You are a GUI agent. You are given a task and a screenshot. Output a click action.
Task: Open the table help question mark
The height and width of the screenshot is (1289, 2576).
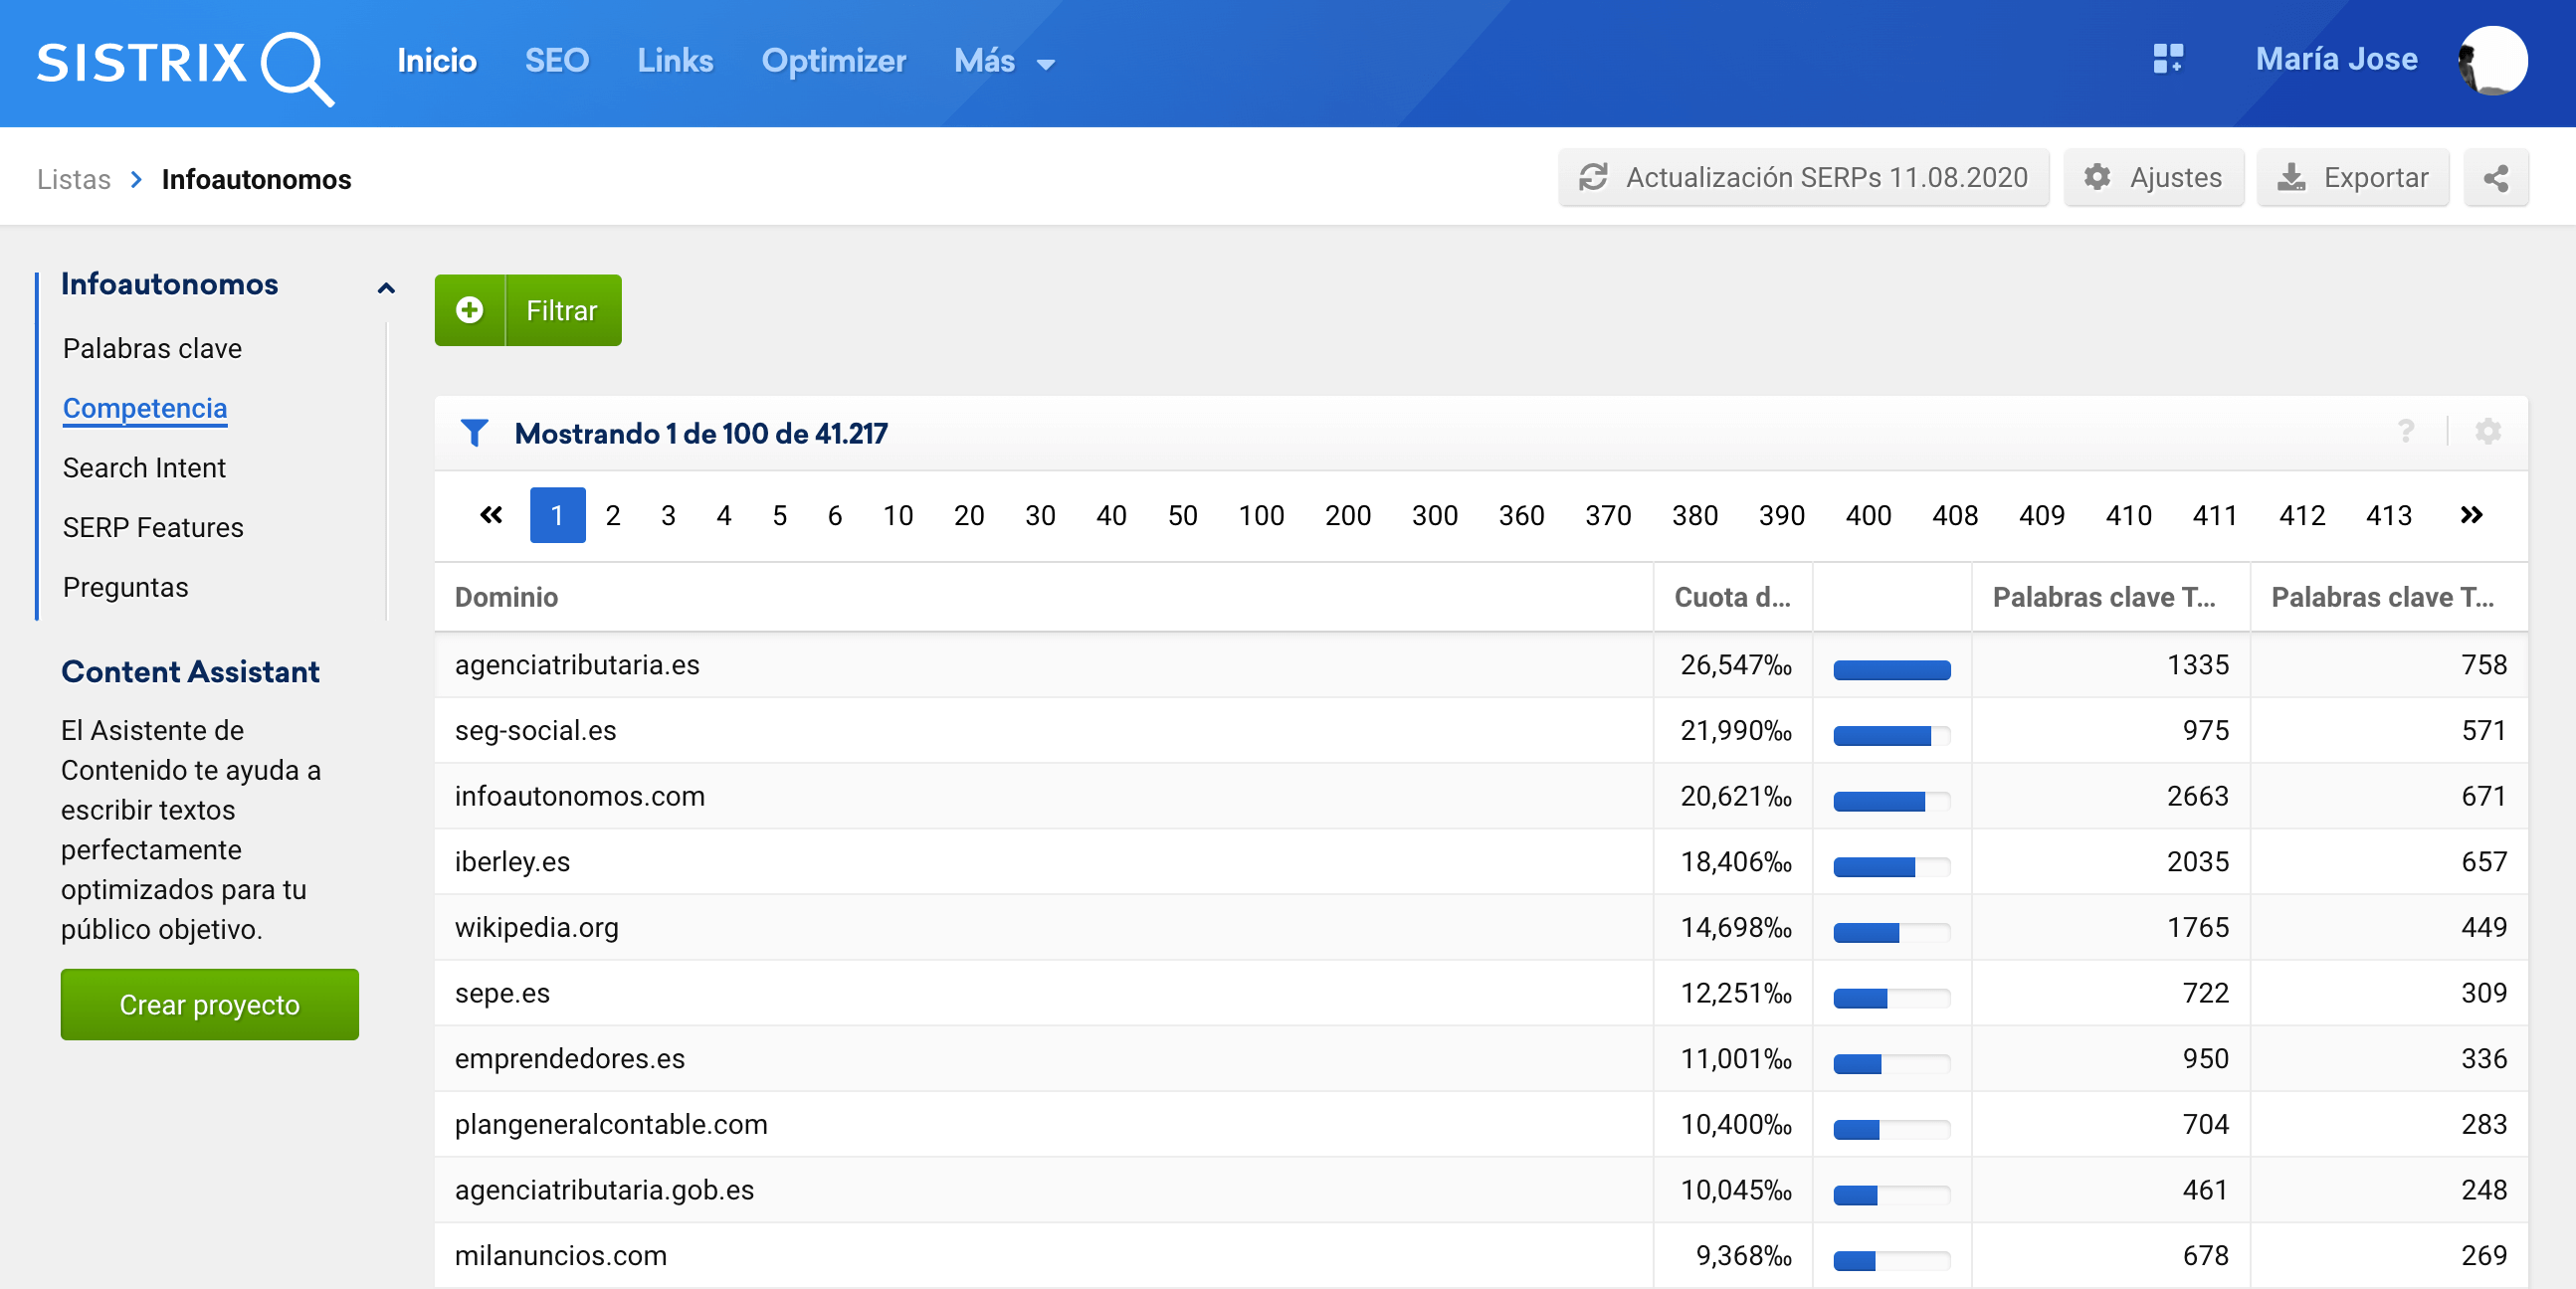tap(2405, 432)
